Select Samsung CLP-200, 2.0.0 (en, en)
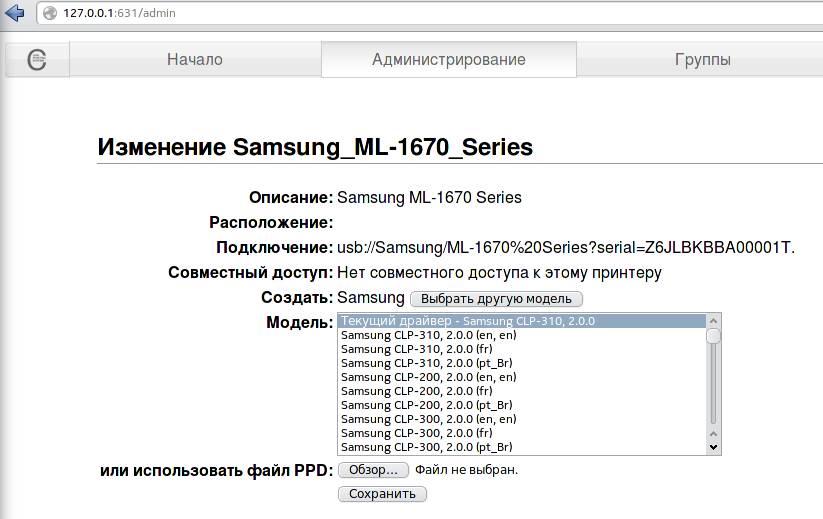This screenshot has width=823, height=519. (522, 377)
